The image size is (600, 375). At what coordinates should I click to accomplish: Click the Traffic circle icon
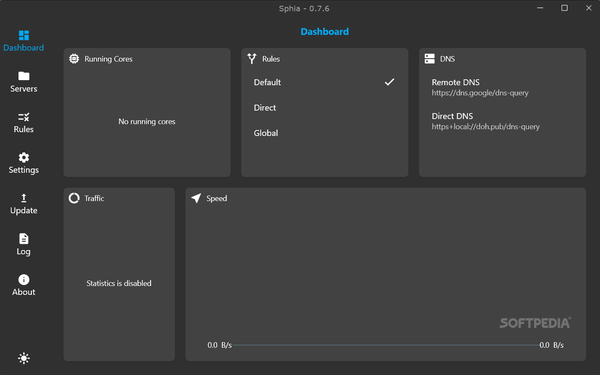[74, 198]
